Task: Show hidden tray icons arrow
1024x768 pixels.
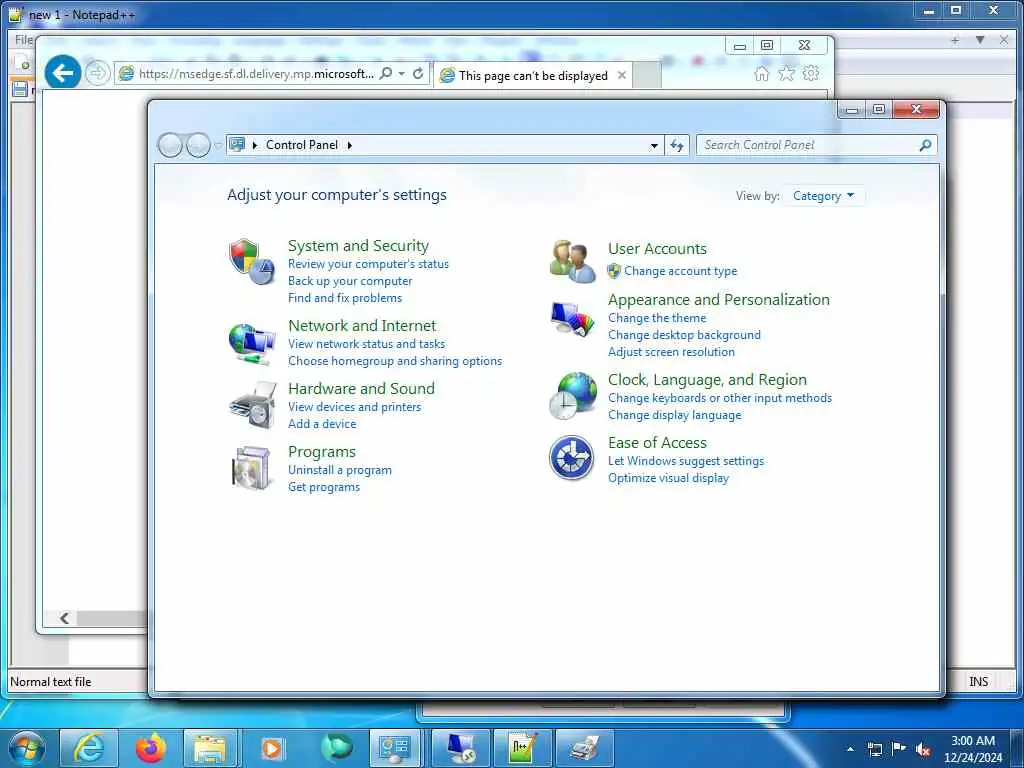Action: coord(850,750)
